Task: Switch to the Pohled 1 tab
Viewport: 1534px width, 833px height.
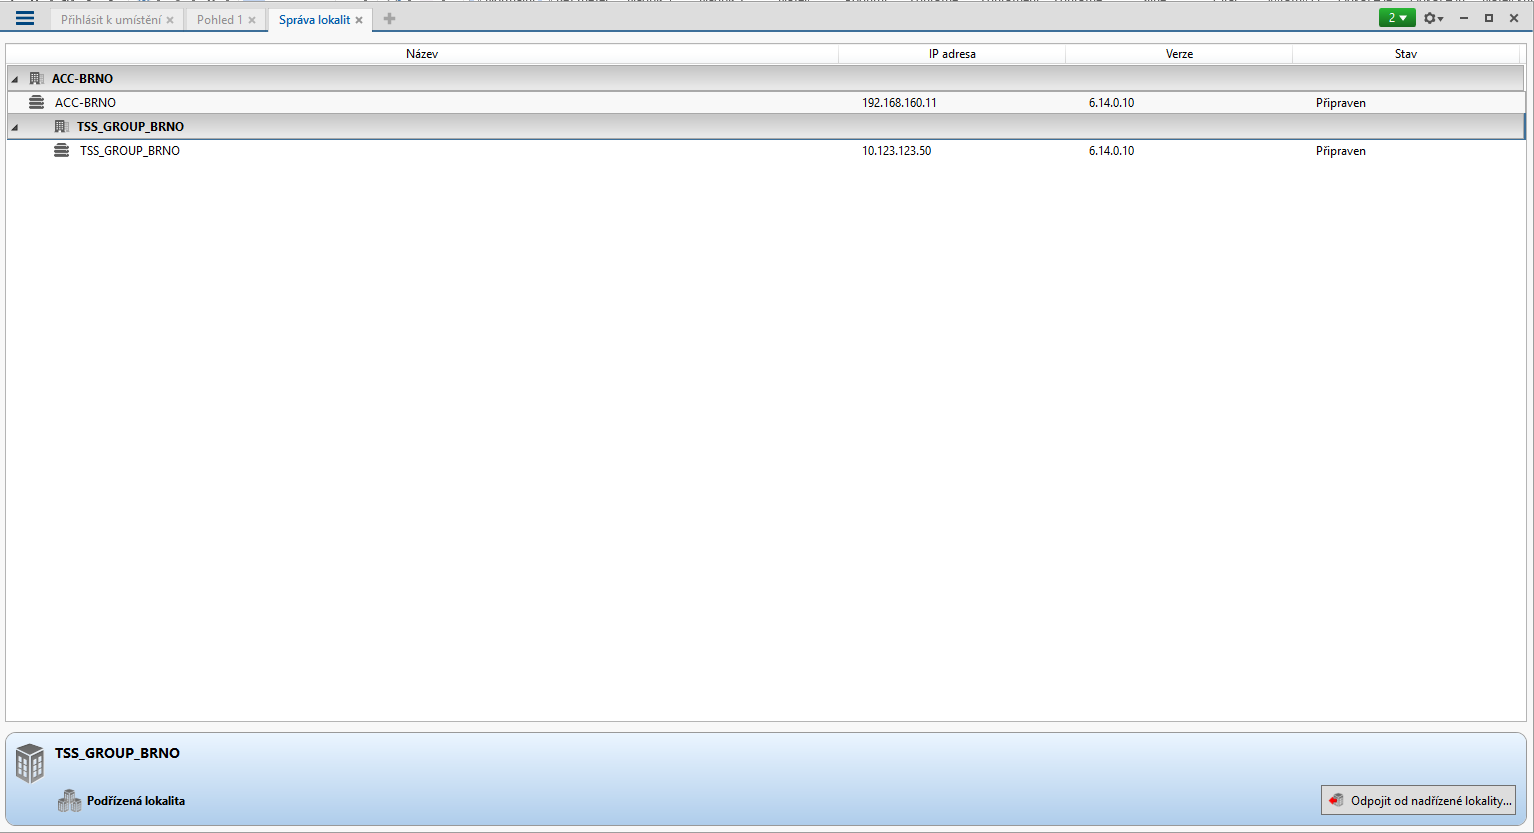Action: click(219, 20)
